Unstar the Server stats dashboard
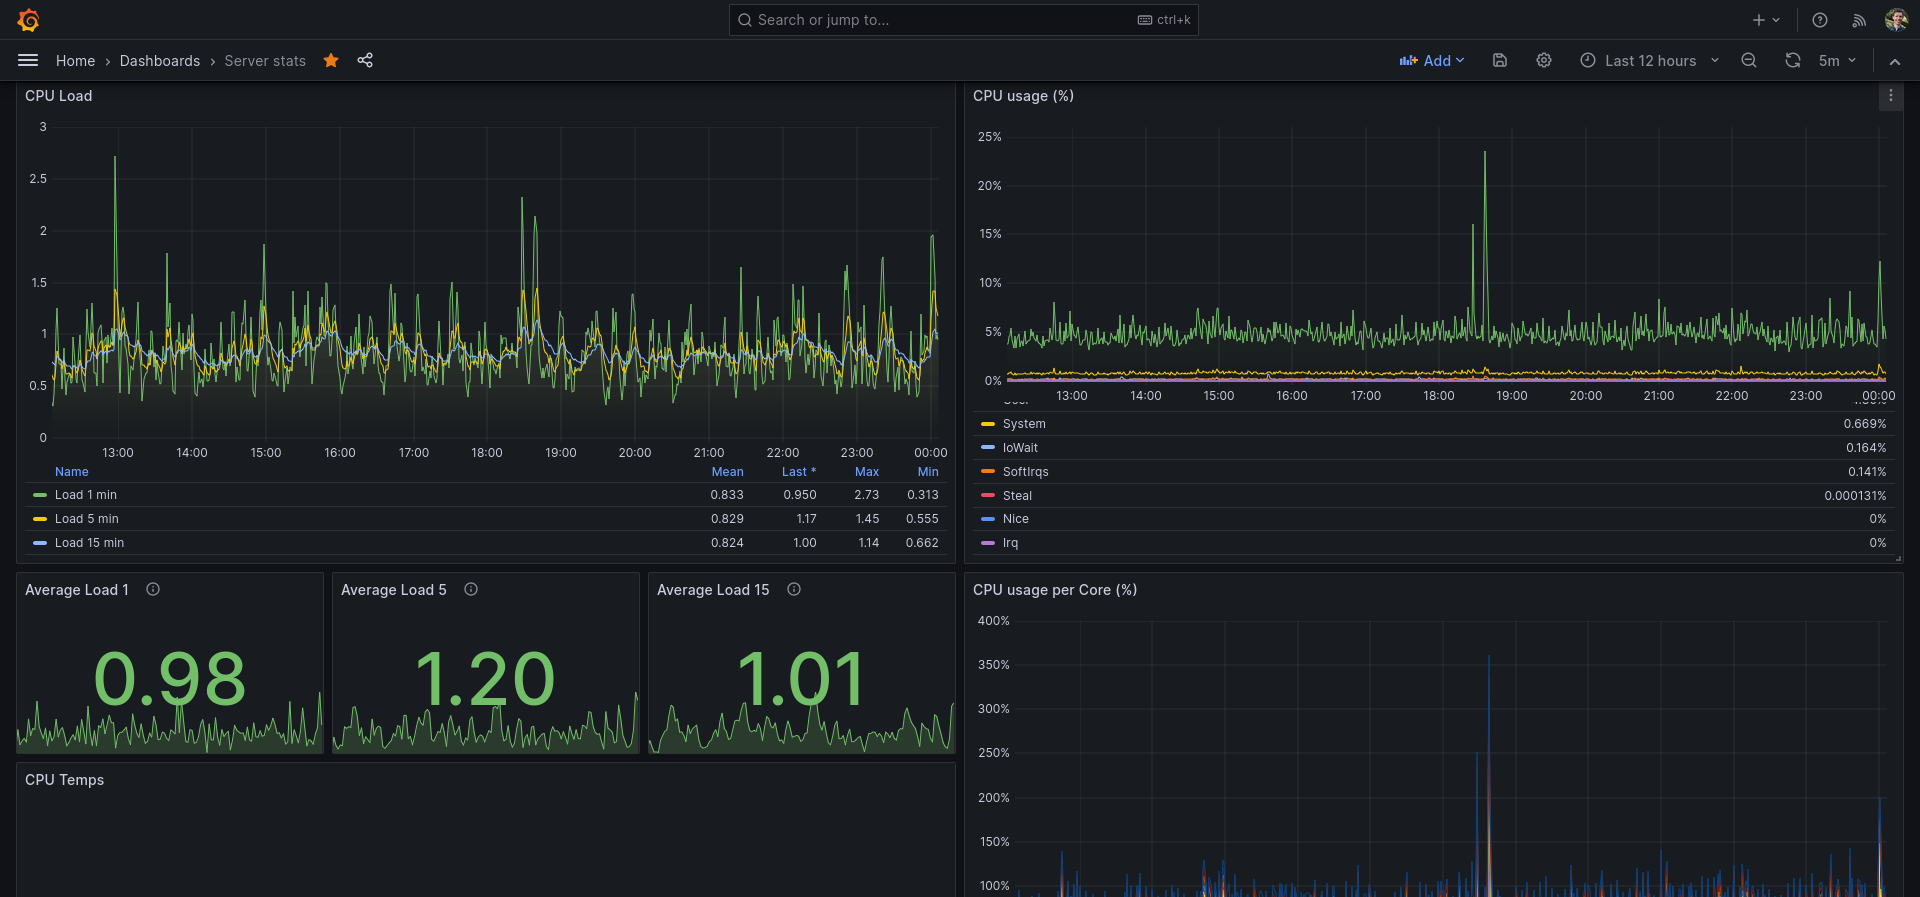The image size is (1920, 897). (331, 61)
